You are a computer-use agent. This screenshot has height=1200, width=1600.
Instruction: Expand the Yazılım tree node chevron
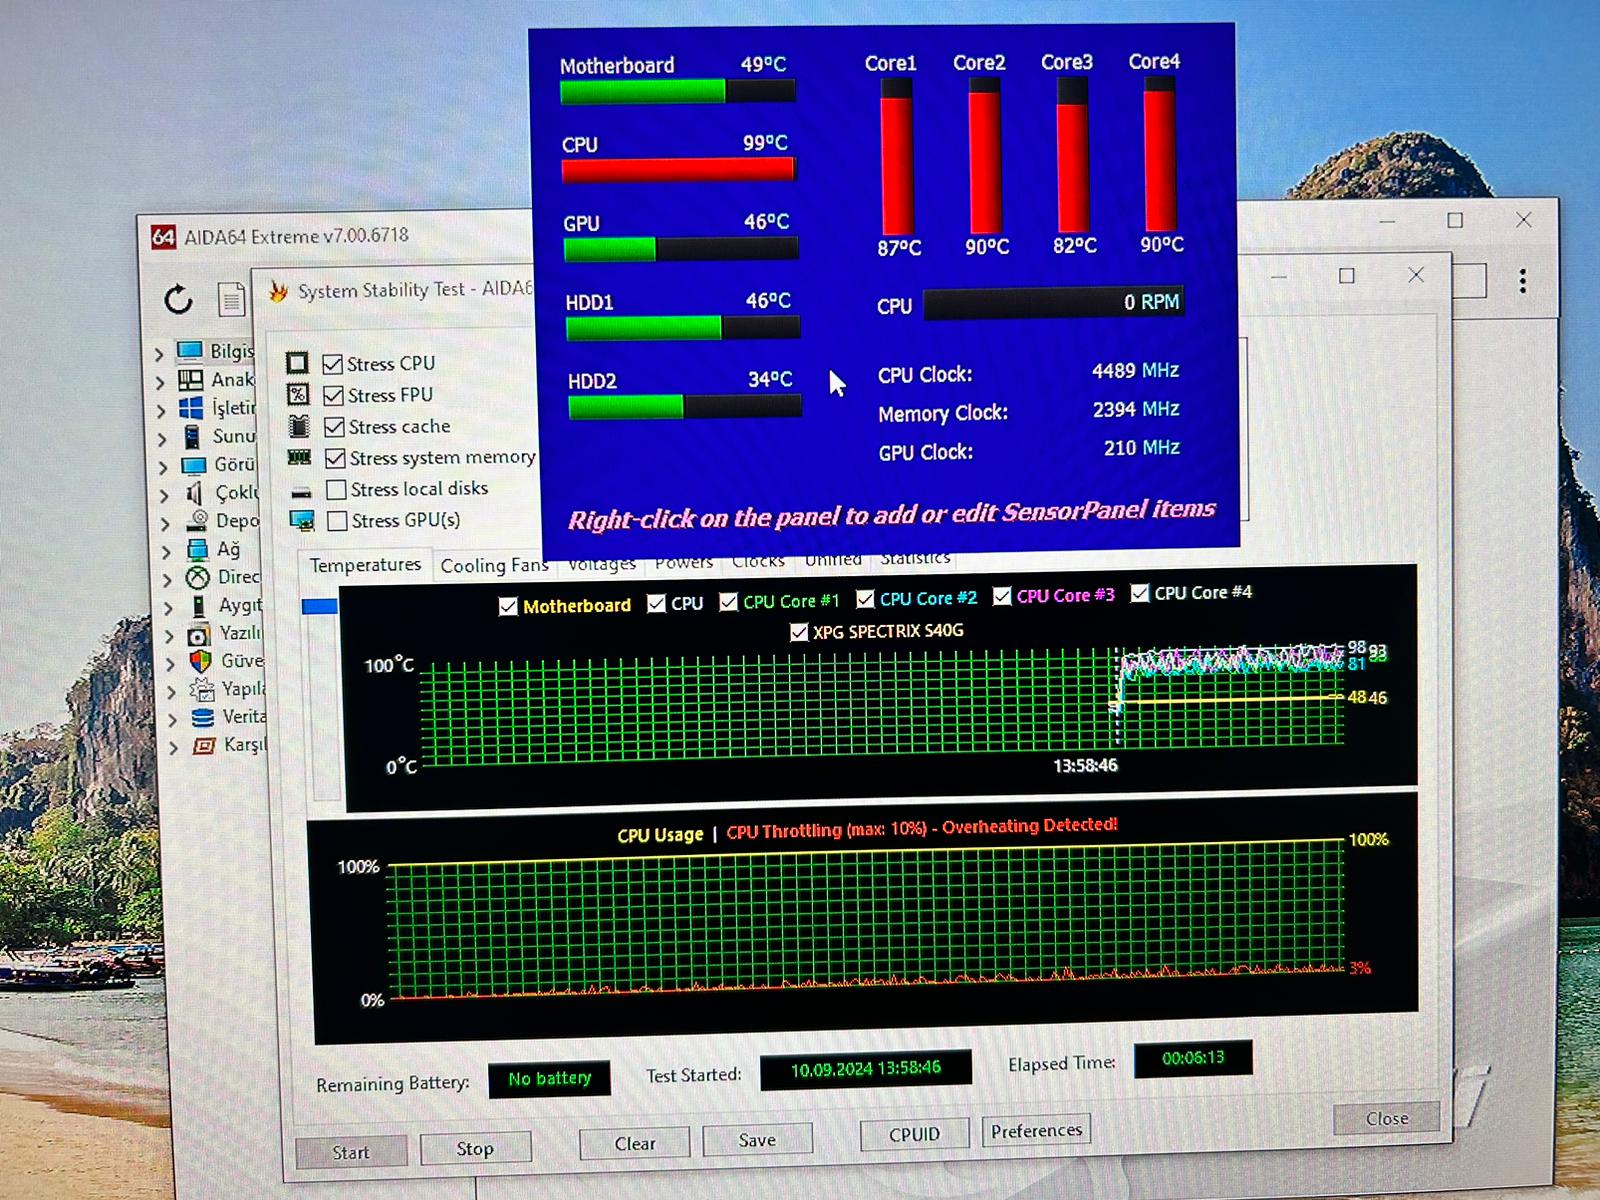[169, 635]
